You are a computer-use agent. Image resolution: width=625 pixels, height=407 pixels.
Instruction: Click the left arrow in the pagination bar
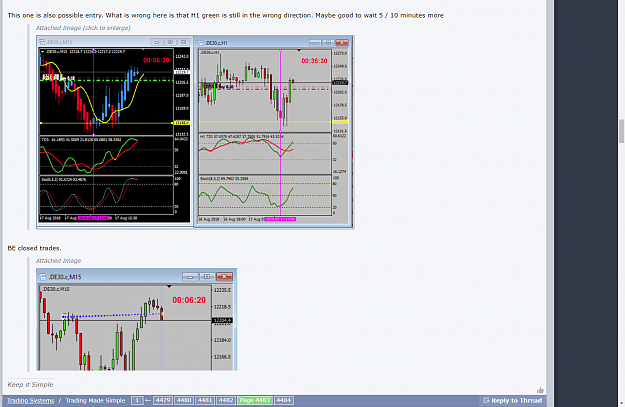[x=148, y=401]
